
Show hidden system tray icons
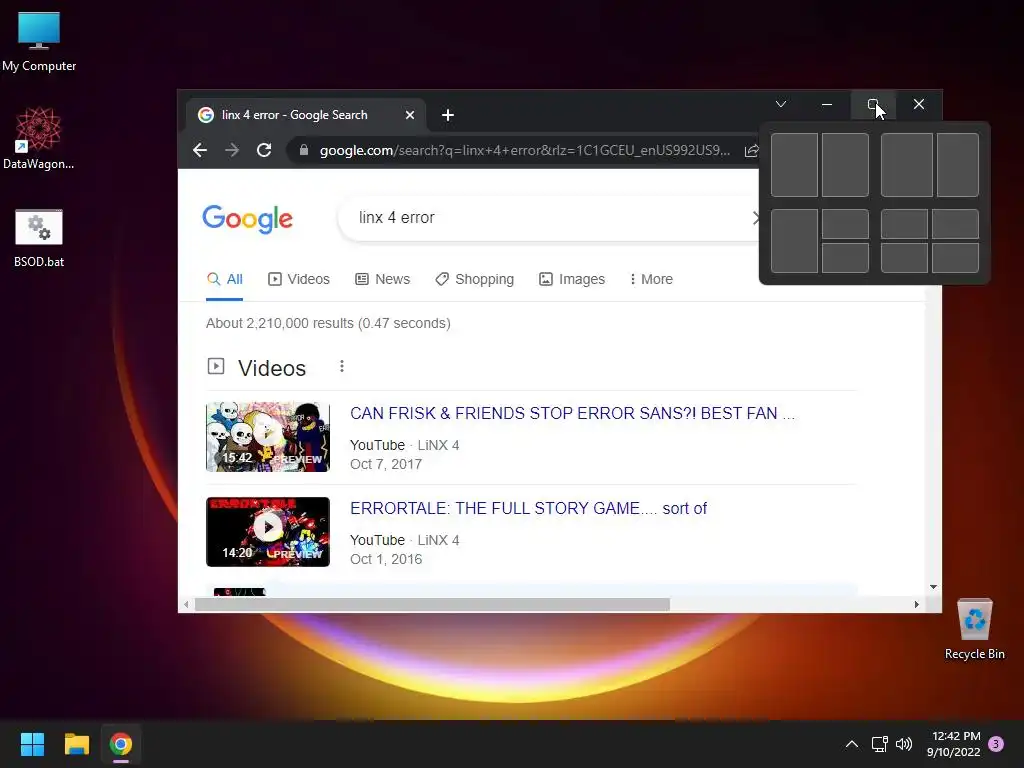(852, 744)
